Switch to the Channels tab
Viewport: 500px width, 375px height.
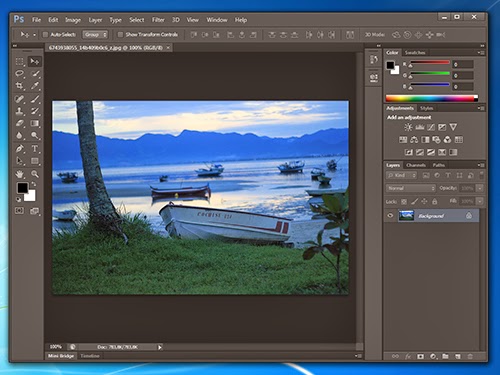coord(416,165)
